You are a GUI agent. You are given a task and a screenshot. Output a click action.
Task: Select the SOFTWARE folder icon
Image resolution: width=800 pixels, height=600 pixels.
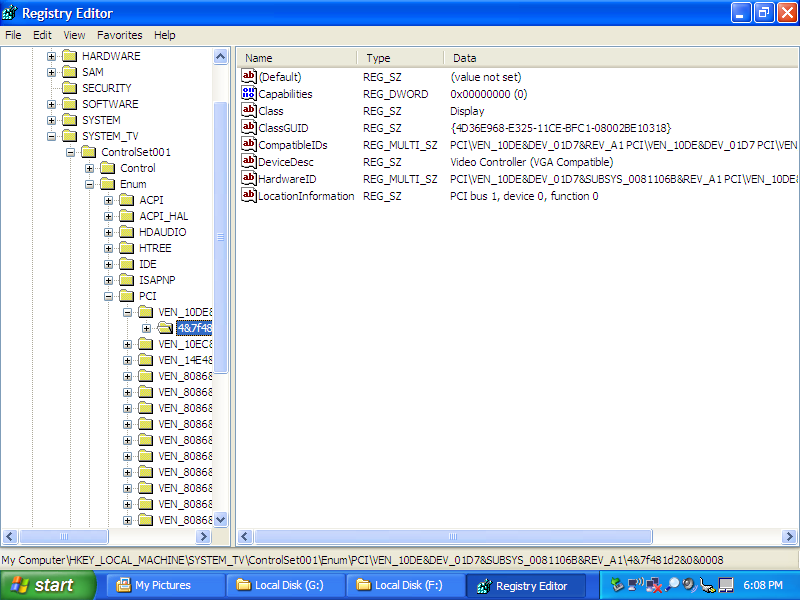tap(69, 104)
